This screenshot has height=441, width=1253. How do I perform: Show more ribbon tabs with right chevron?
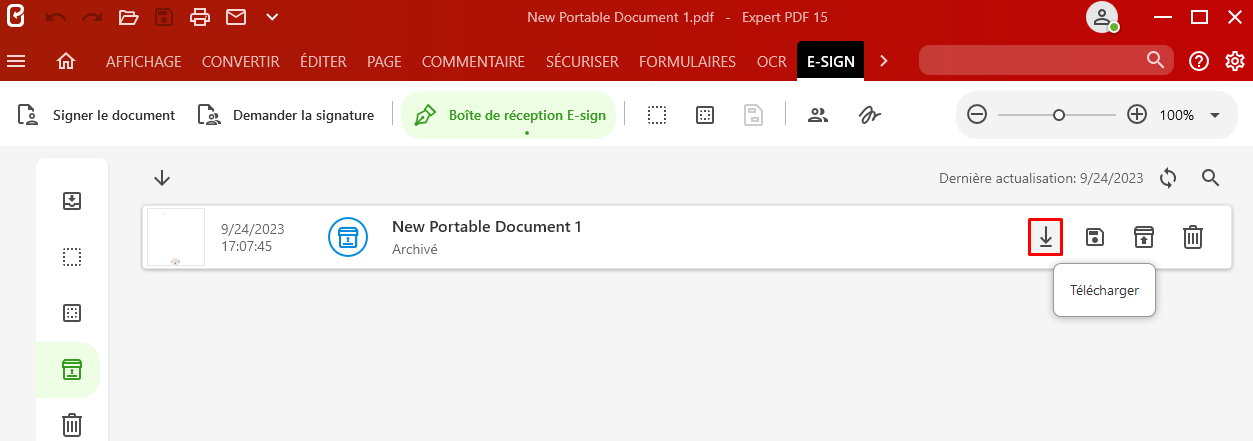[884, 62]
